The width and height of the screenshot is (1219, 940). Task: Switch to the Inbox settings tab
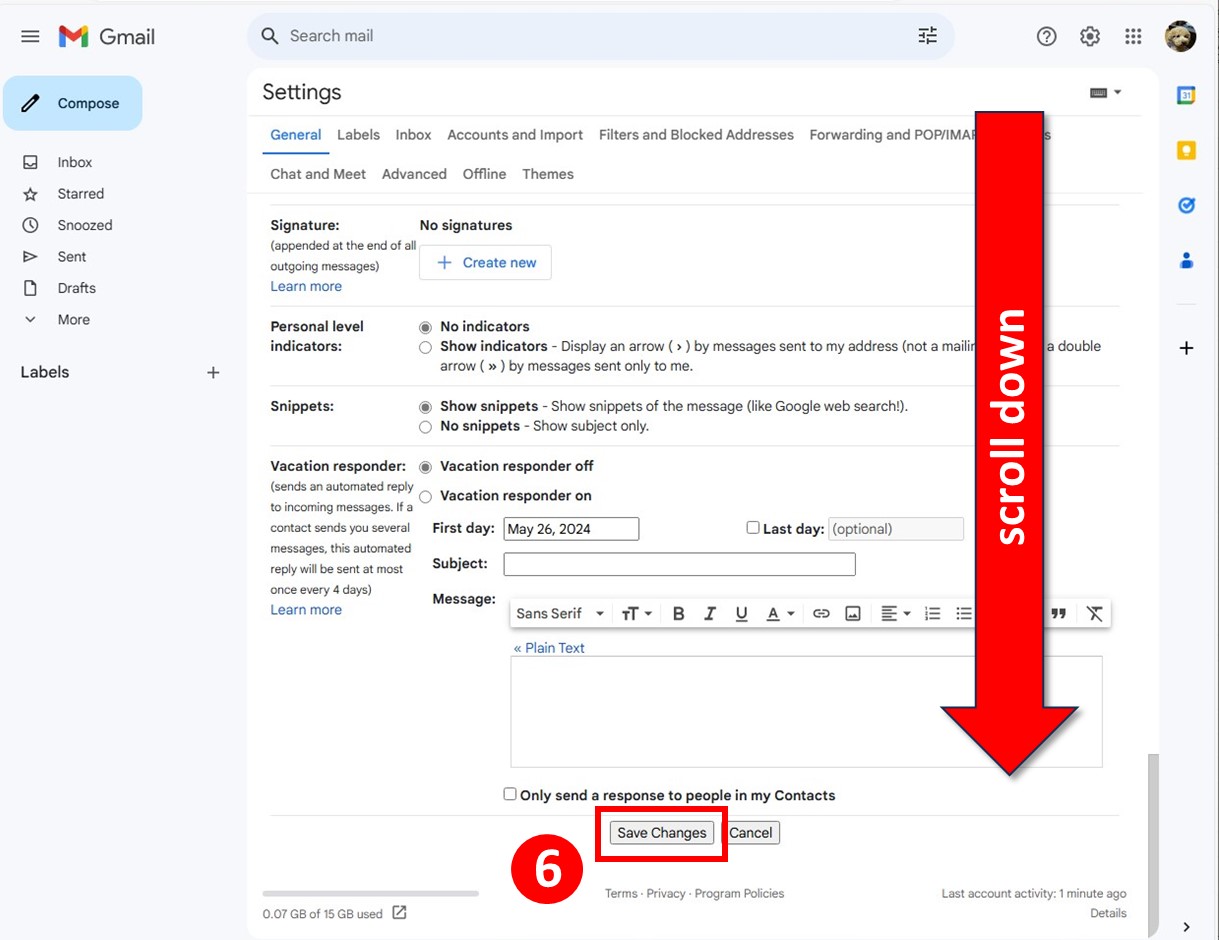413,135
